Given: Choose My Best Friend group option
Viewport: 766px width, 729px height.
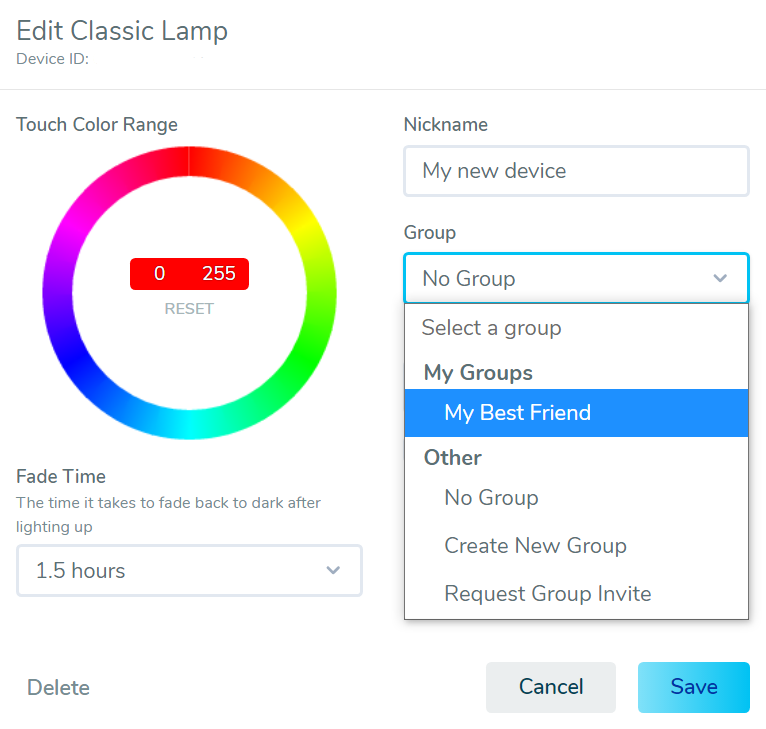Looking at the screenshot, I should (x=576, y=413).
